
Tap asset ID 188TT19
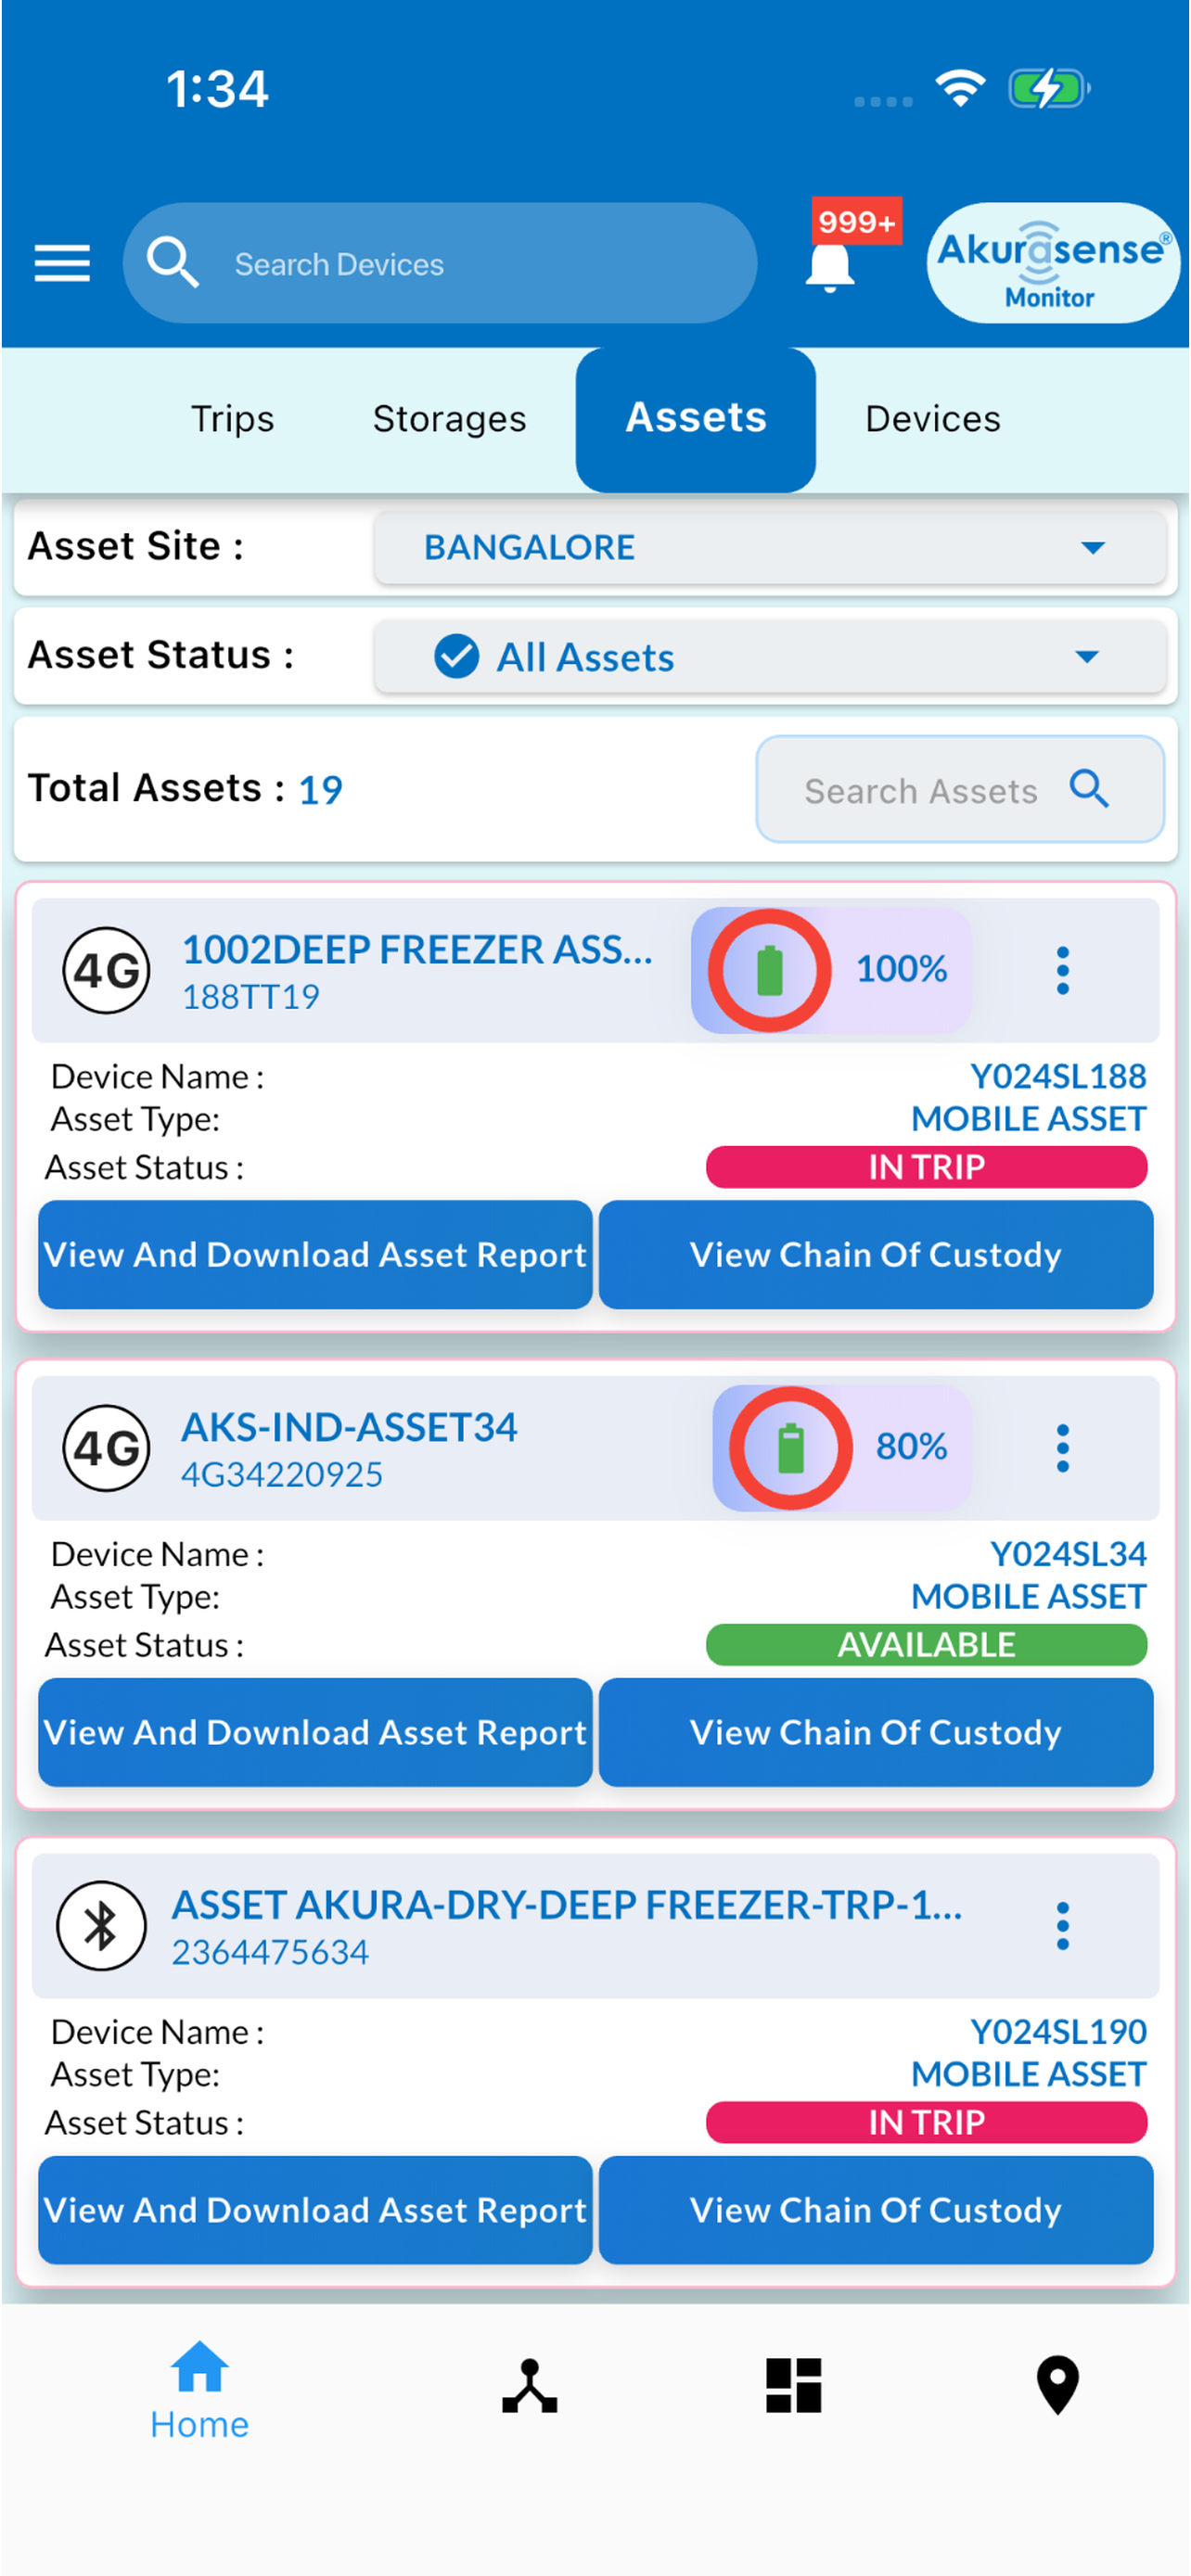pos(250,996)
